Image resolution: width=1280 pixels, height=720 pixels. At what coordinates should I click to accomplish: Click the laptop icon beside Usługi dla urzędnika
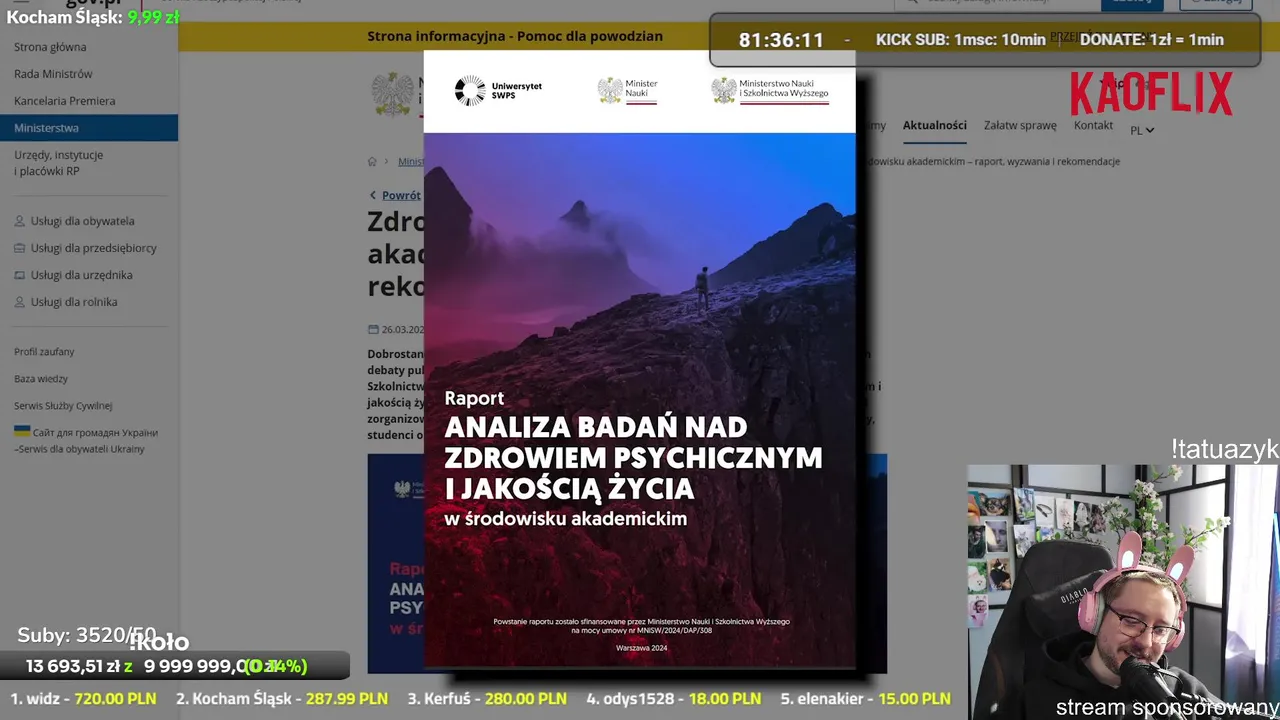coord(20,275)
